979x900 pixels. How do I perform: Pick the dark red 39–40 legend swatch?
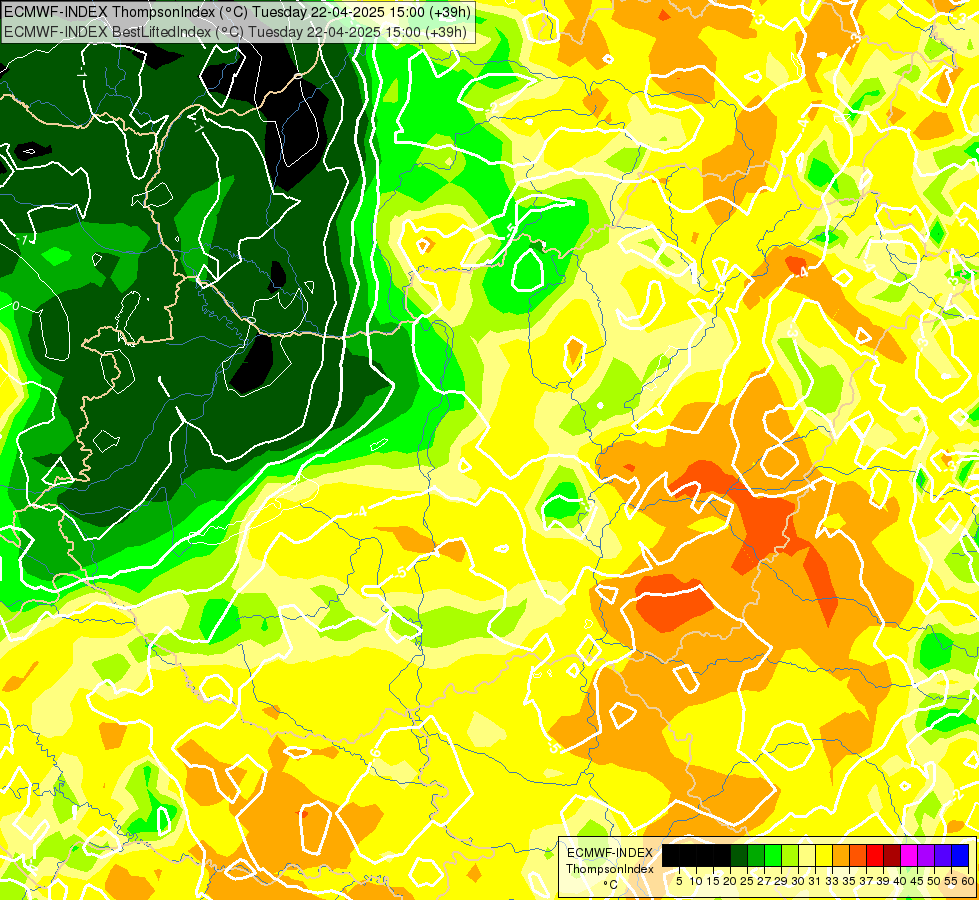pyautogui.click(x=892, y=855)
